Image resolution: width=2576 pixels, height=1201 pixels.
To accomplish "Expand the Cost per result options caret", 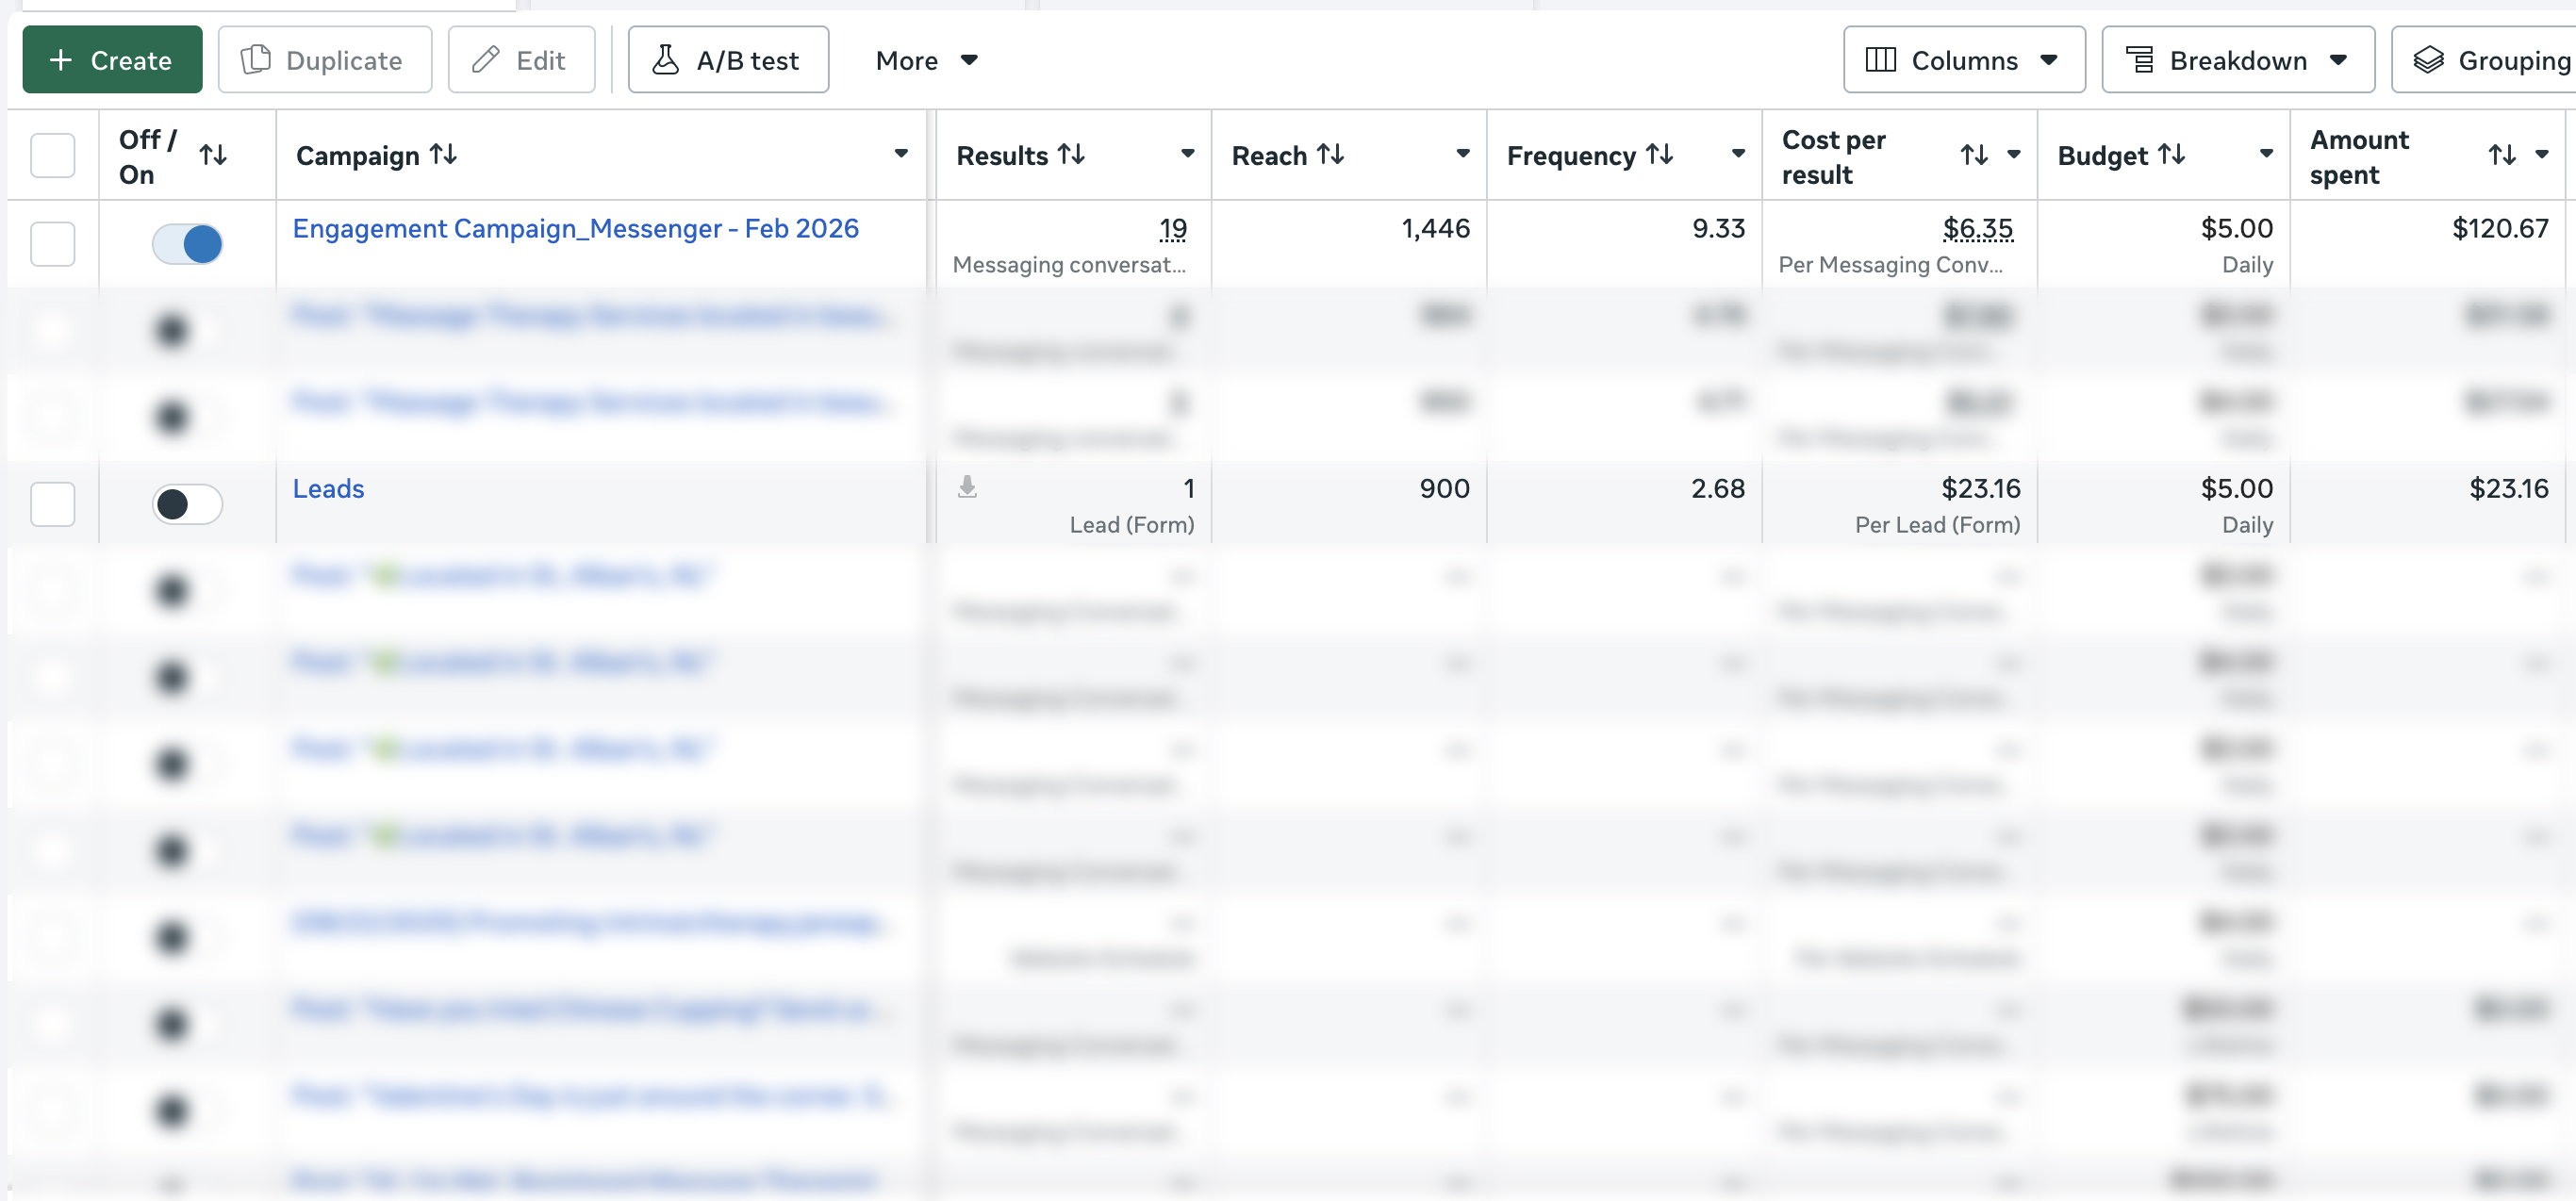I will click(2014, 154).
